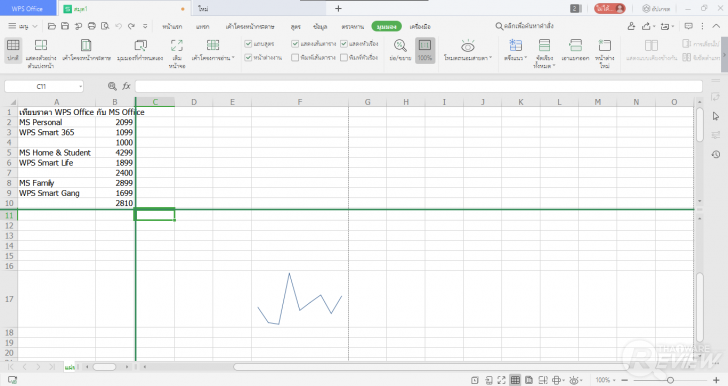This screenshot has width=728, height=386.
Task: Toggle the Print Headings checkbox
Action: point(344,58)
